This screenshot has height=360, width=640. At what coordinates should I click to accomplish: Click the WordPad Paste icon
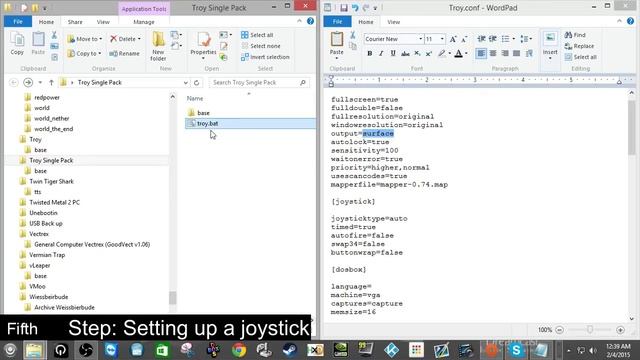(x=337, y=40)
